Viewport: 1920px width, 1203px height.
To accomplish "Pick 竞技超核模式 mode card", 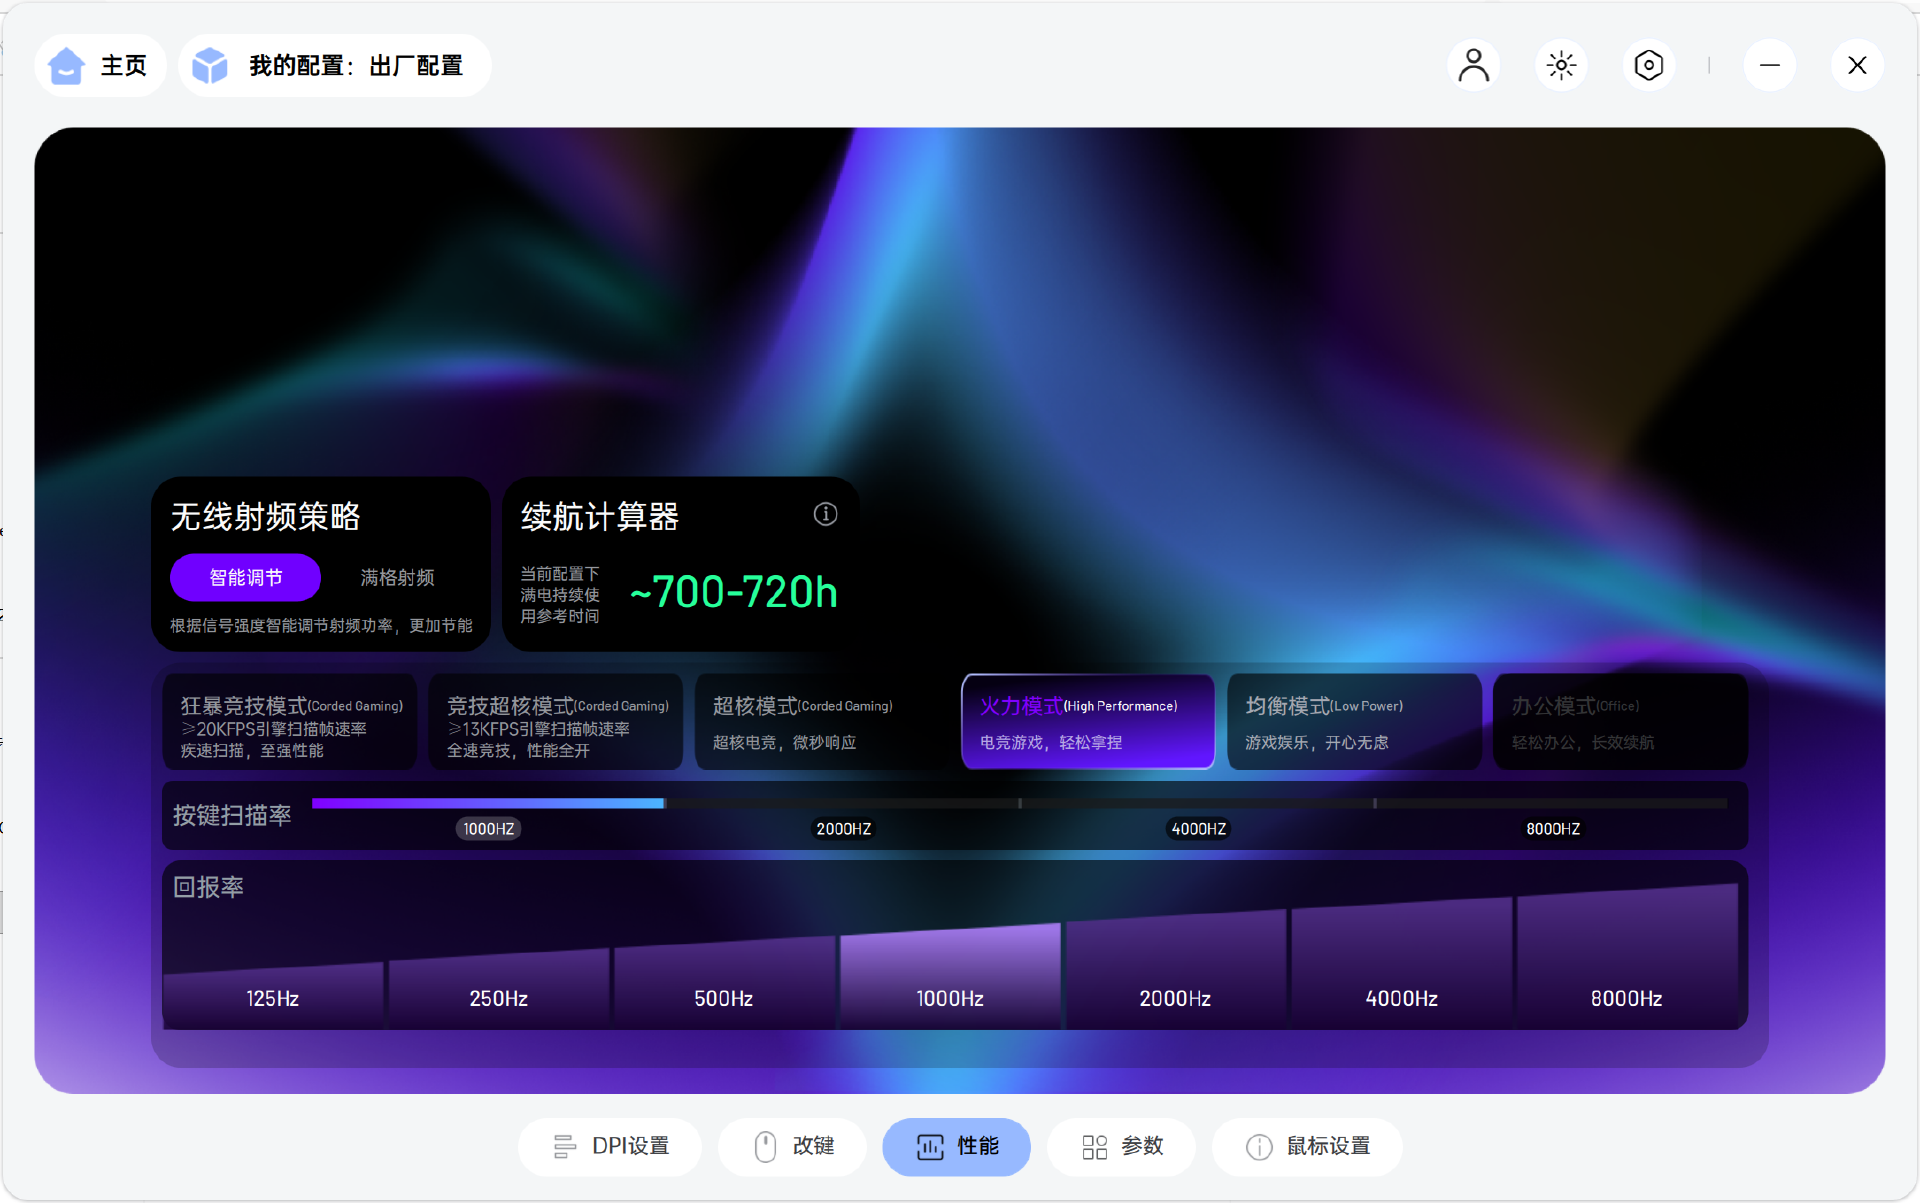I will point(556,722).
